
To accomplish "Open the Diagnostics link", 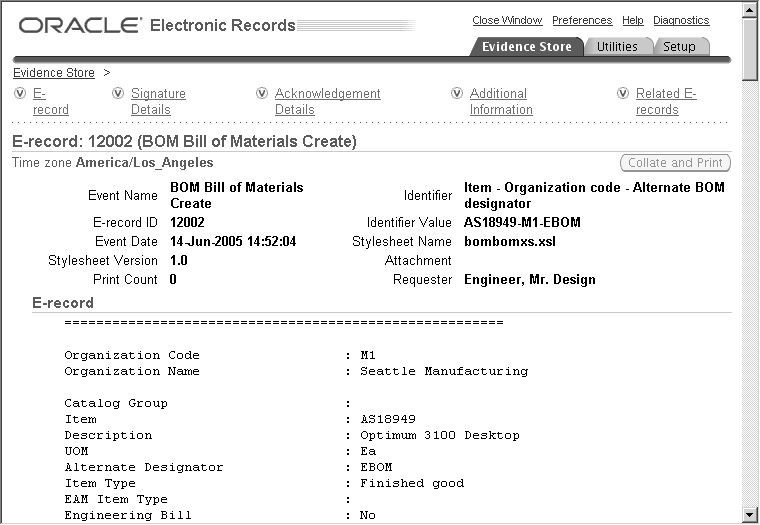I will tap(681, 20).
